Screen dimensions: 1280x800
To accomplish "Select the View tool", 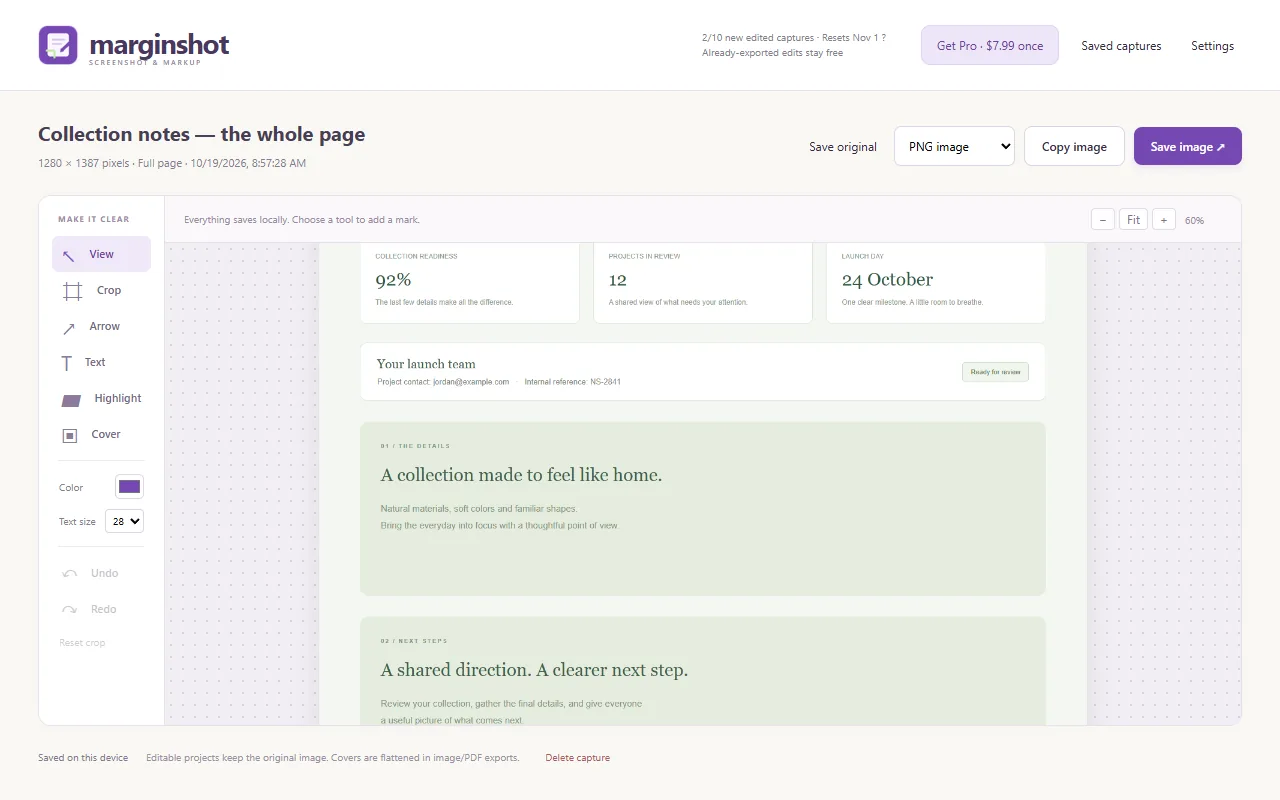I will [101, 254].
